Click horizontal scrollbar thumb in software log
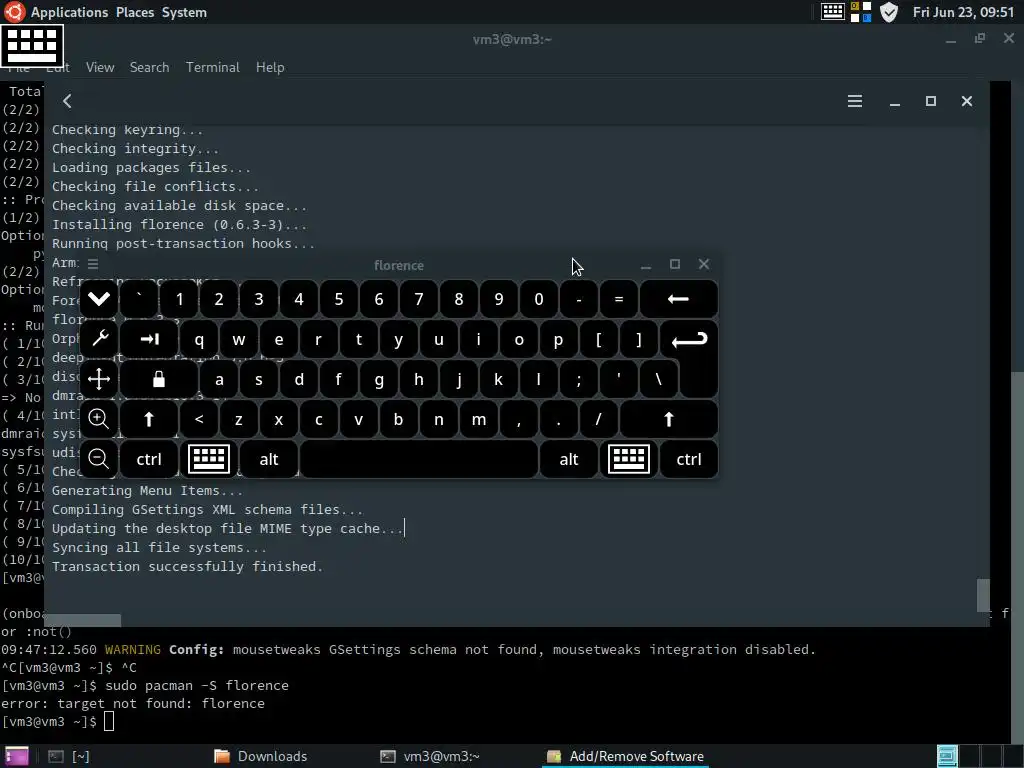The image size is (1024, 768). 83,619
